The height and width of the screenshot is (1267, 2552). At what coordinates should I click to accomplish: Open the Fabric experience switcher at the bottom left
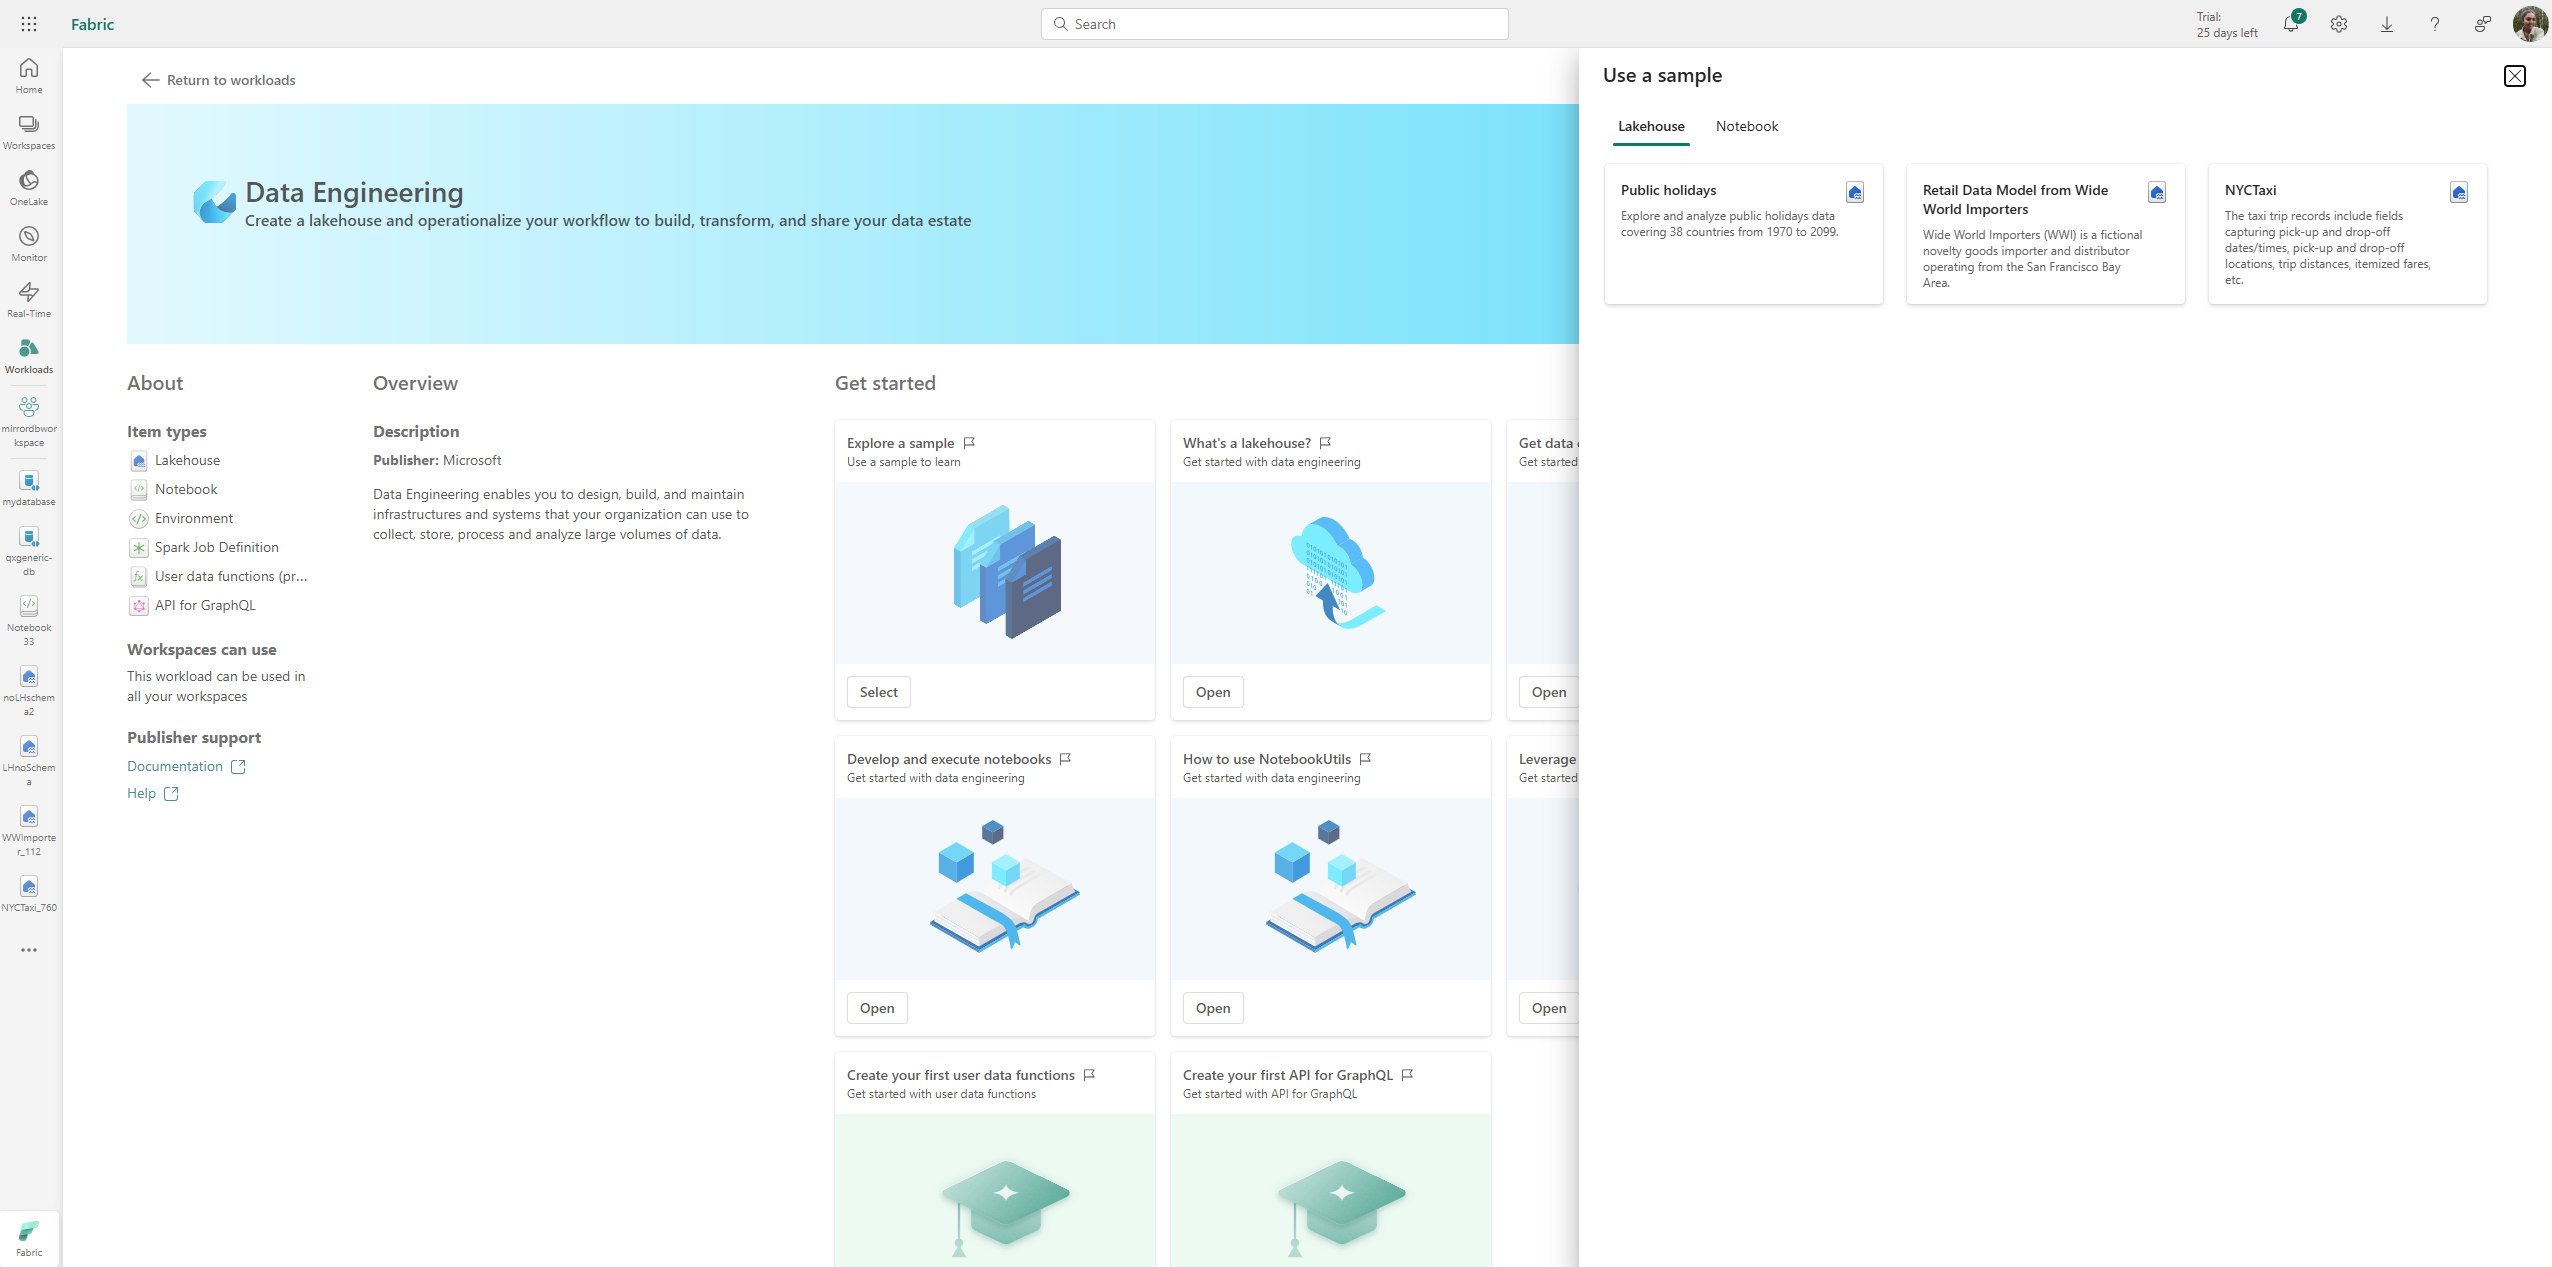29,1238
